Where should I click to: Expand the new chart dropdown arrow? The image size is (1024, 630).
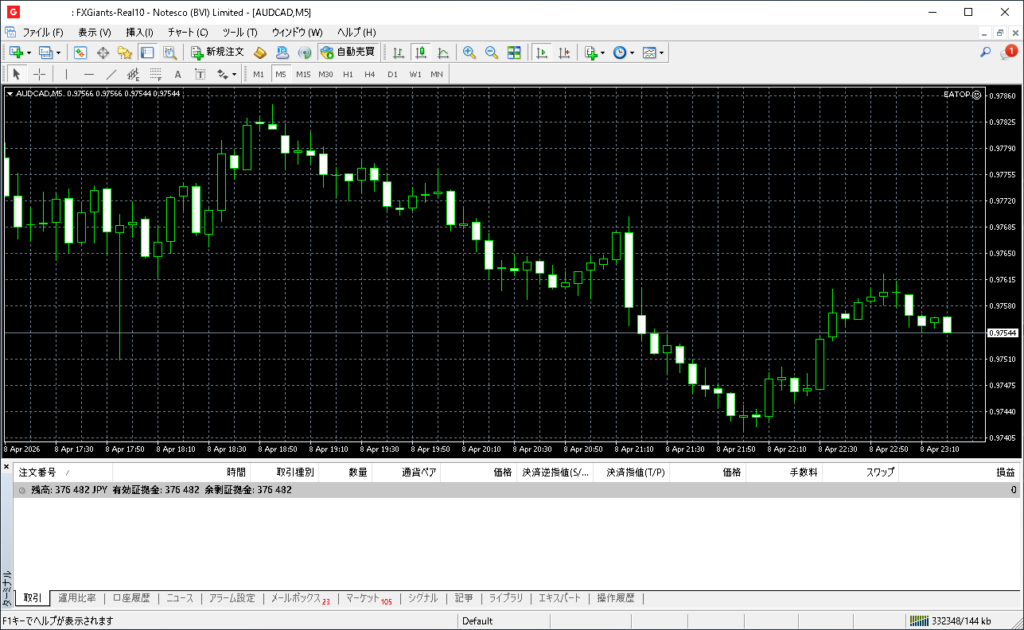pos(29,52)
